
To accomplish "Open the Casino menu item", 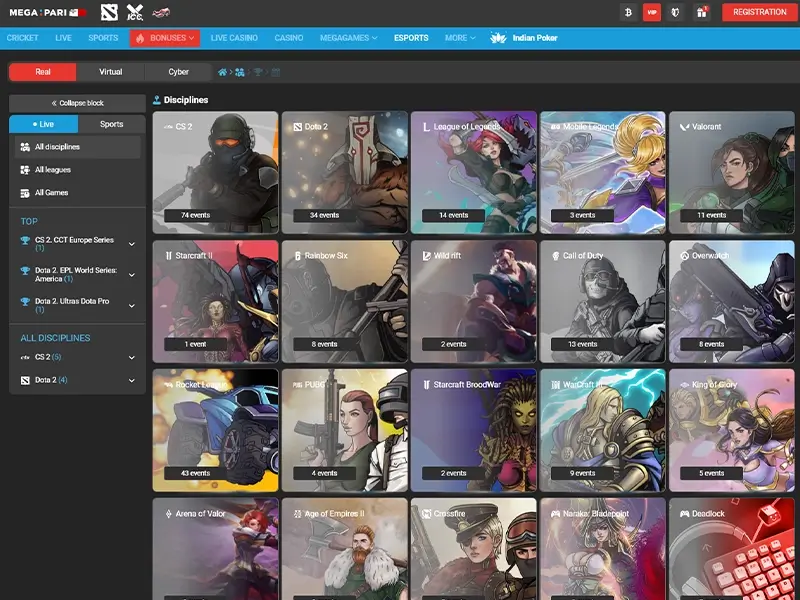I will (x=289, y=38).
